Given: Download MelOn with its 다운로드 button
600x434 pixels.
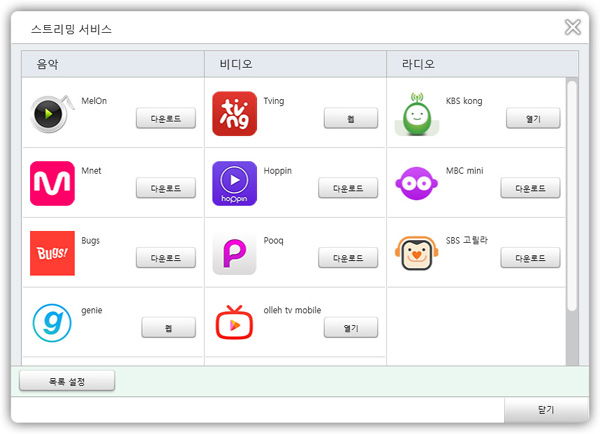Looking at the screenshot, I should (166, 118).
